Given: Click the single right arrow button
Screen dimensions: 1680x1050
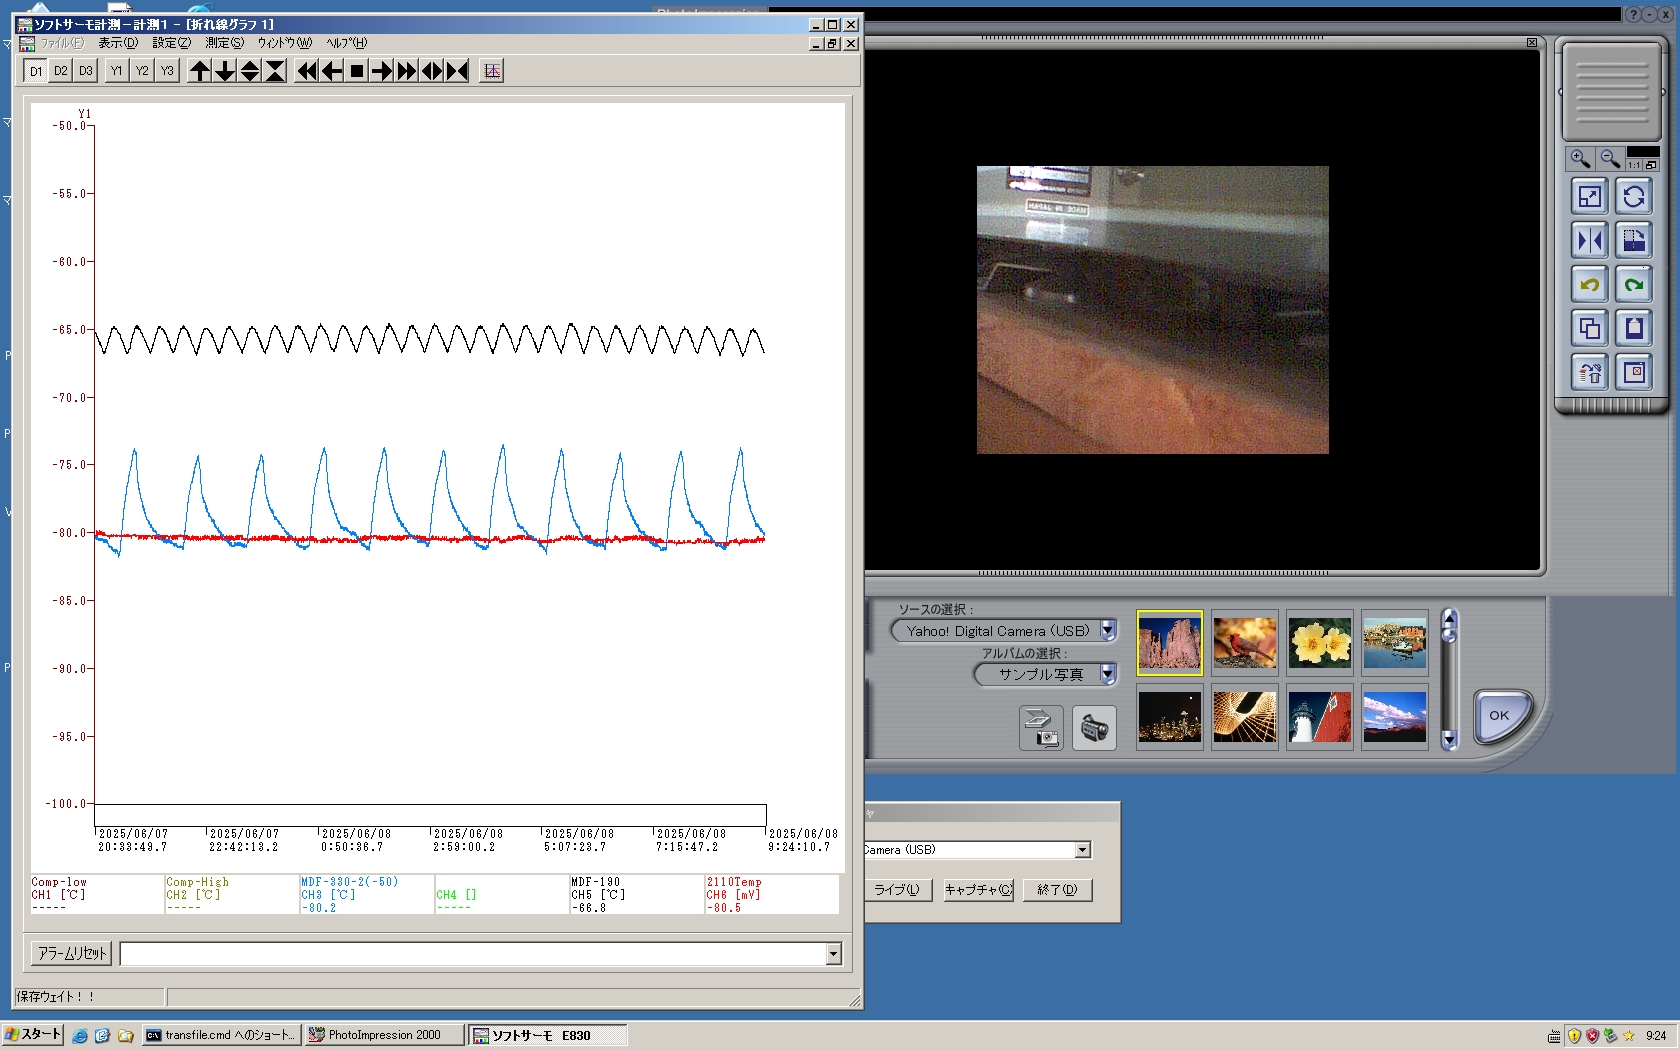Looking at the screenshot, I should (382, 71).
